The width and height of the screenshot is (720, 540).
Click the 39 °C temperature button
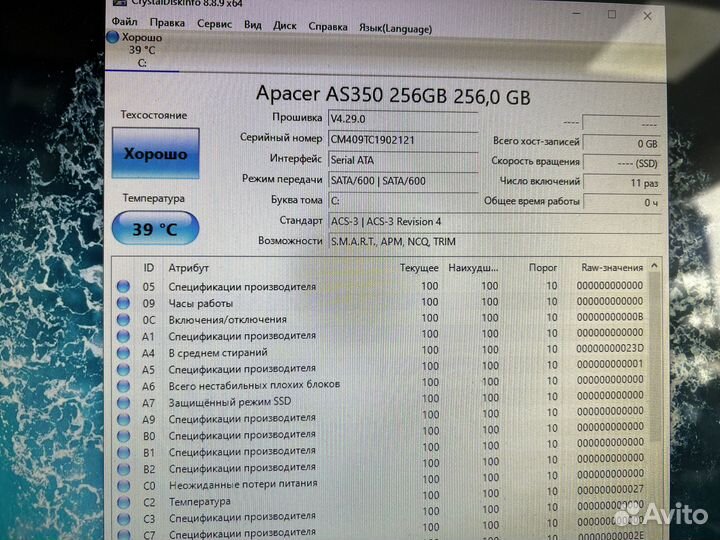(x=155, y=228)
